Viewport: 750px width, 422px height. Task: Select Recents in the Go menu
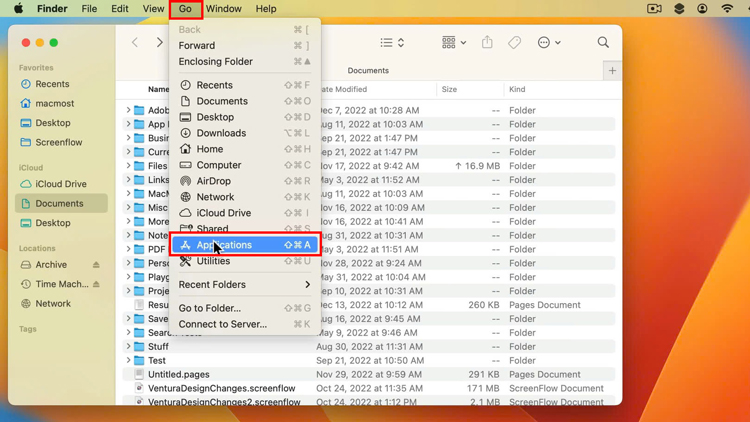244,85
